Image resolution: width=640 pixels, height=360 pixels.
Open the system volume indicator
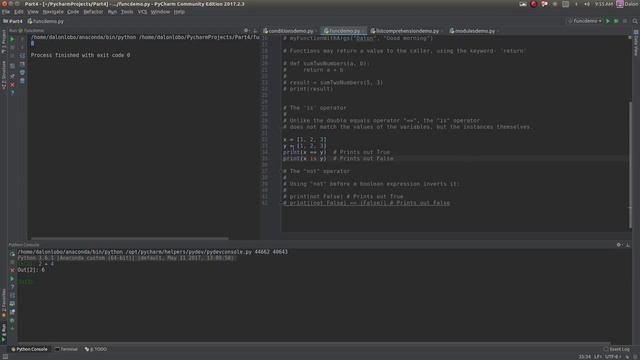pos(587,4)
